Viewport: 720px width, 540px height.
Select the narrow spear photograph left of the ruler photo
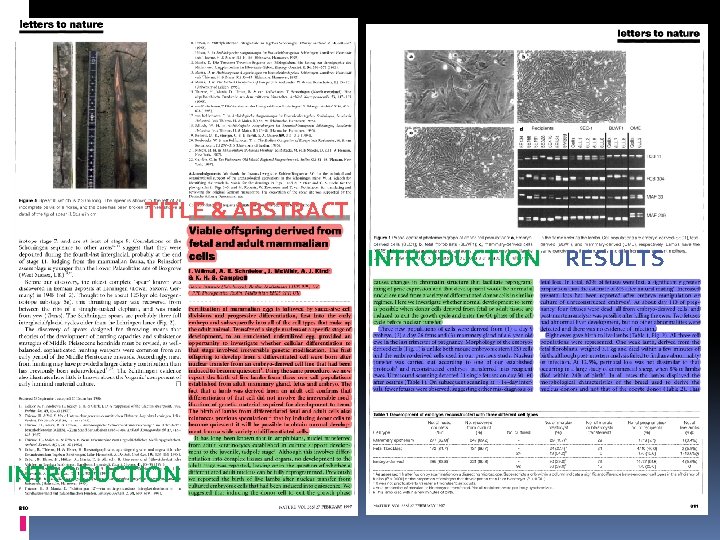63,115
